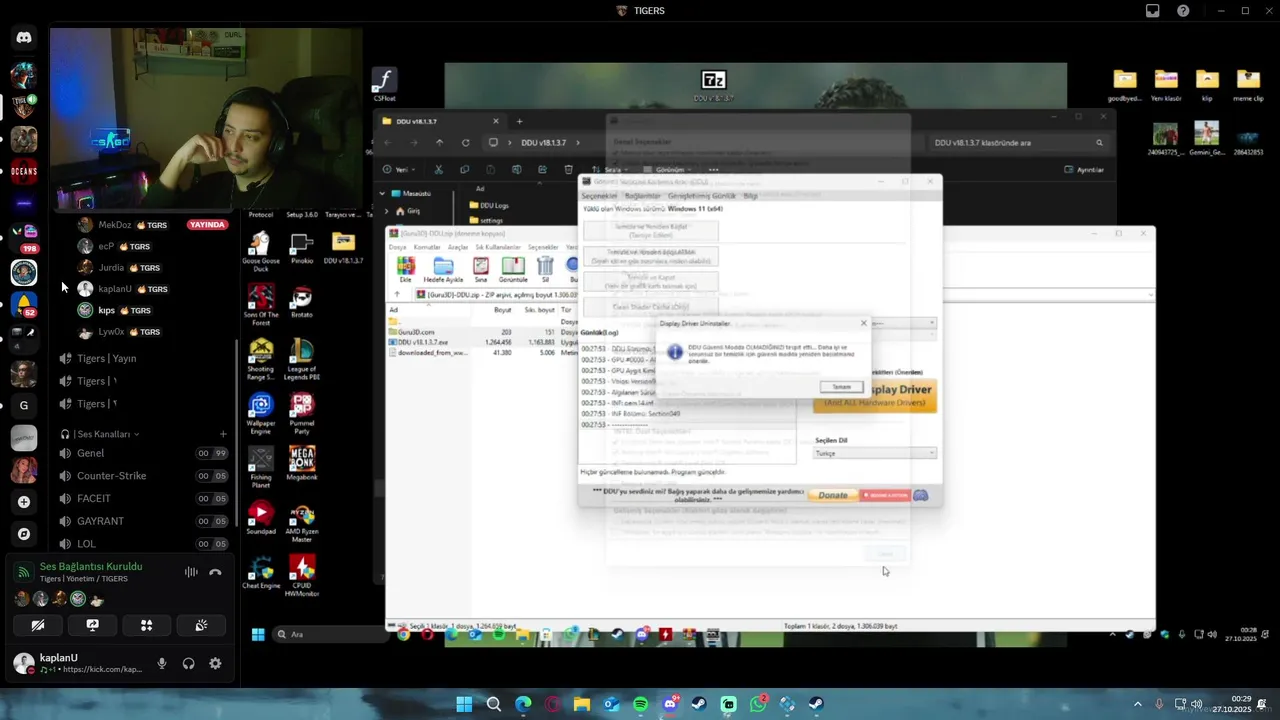This screenshot has width=1280, height=720.
Task: Click Explorer search field DDU klasöründe ara
Action: coord(1019,143)
